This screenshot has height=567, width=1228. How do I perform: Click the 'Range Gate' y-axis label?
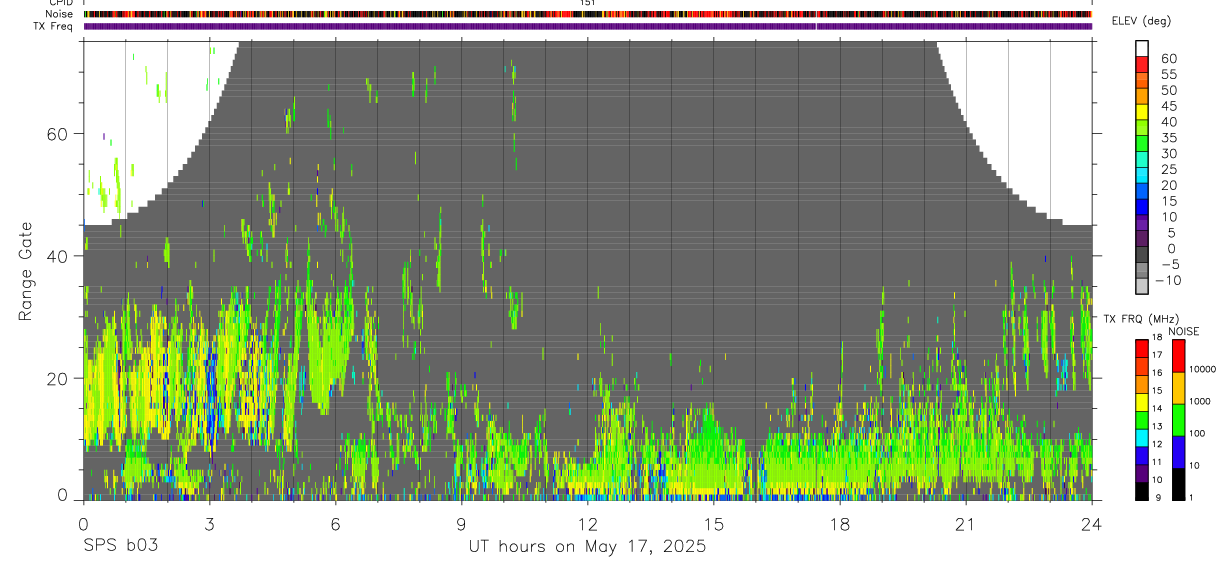tap(25, 271)
